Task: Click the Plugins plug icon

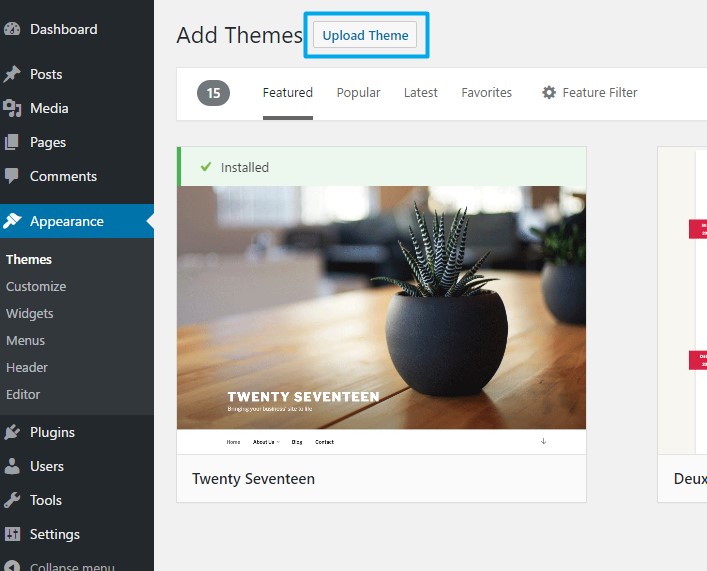Action: coord(12,432)
